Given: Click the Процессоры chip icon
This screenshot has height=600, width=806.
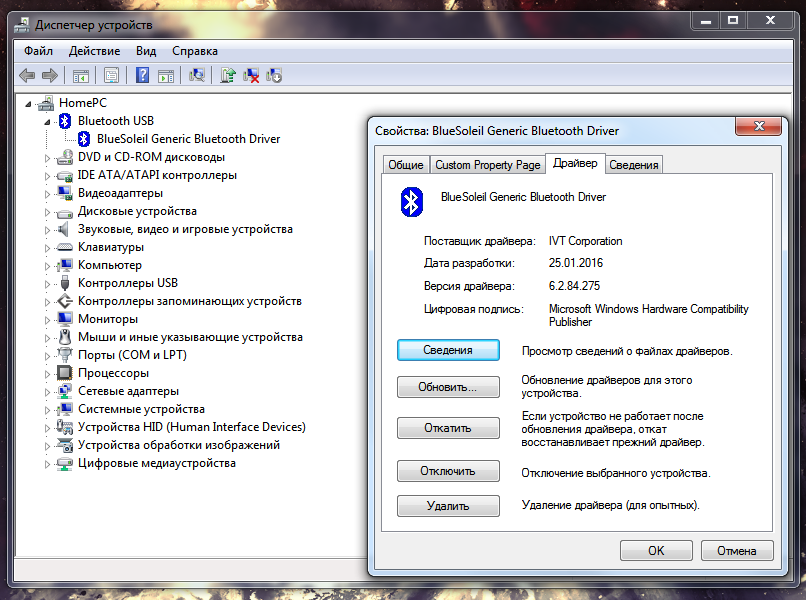Looking at the screenshot, I should tap(65, 373).
